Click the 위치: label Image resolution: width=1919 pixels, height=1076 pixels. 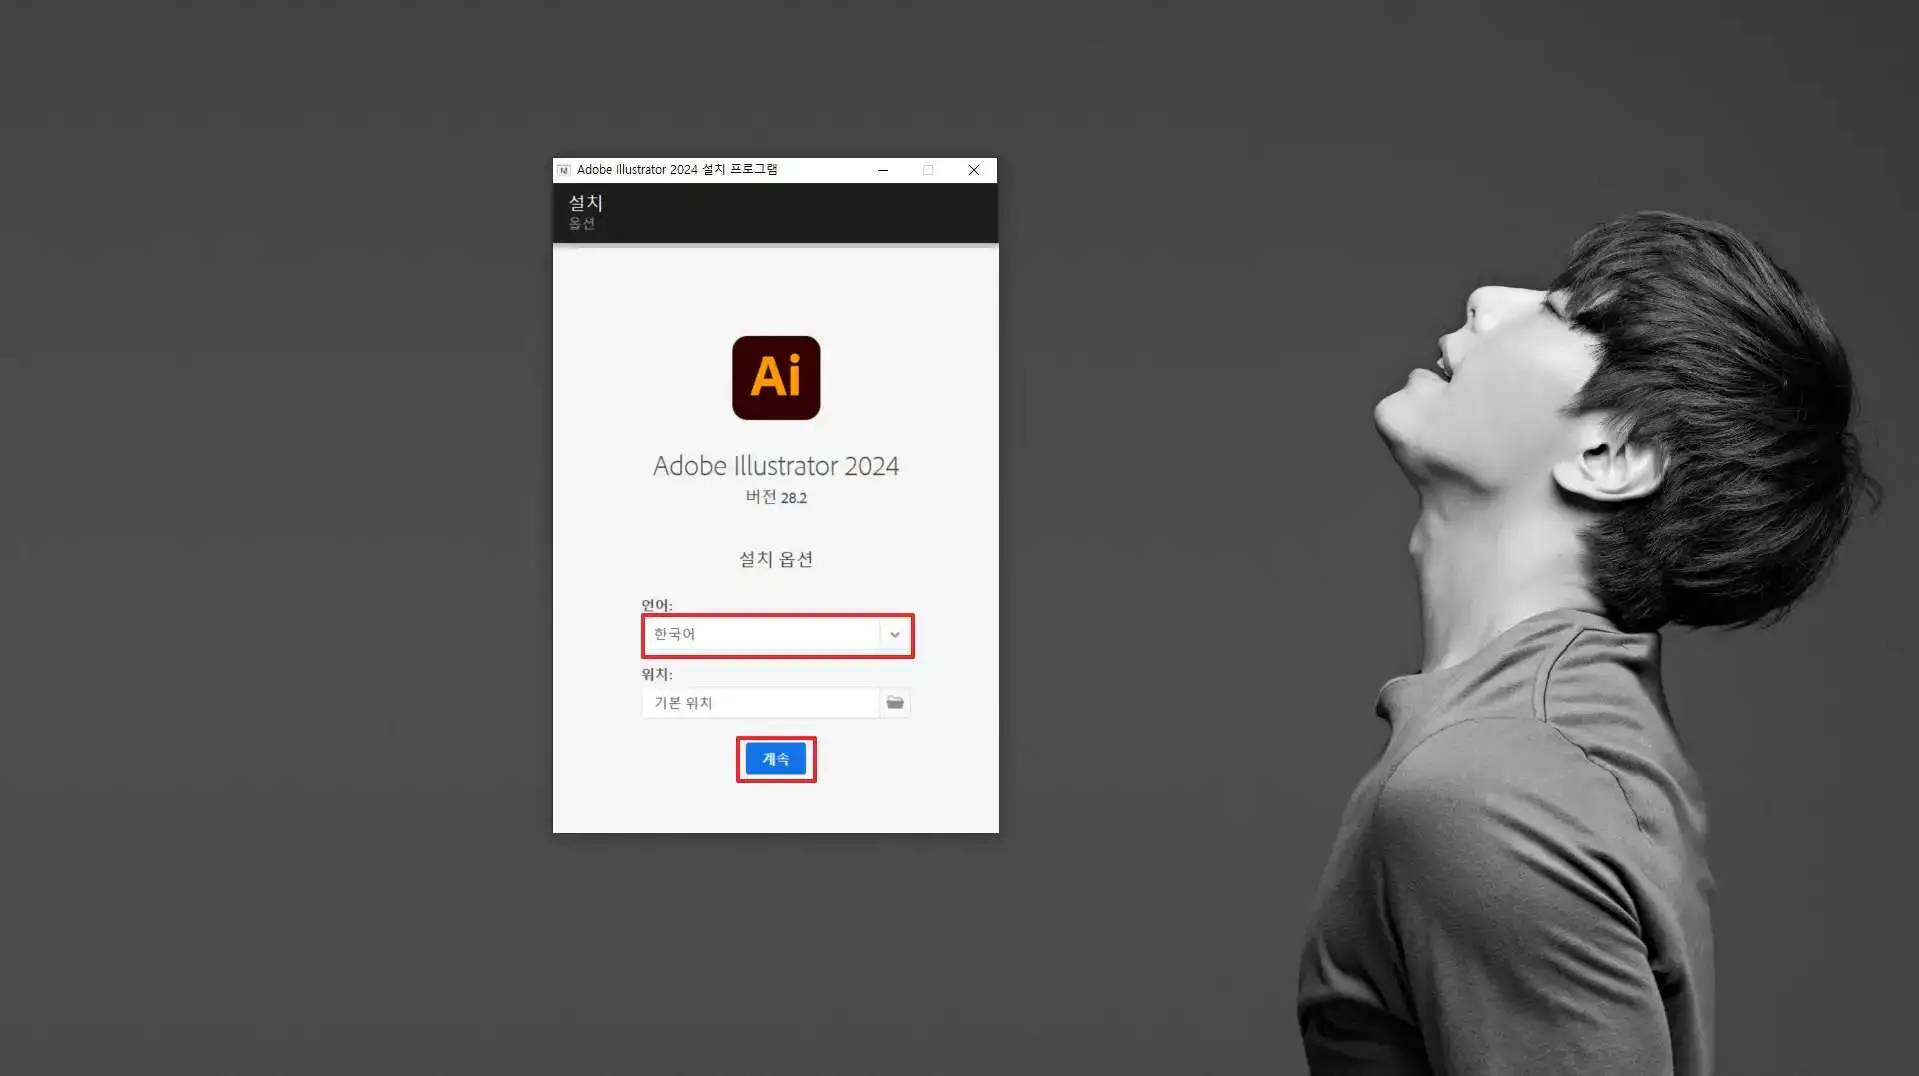click(x=657, y=674)
